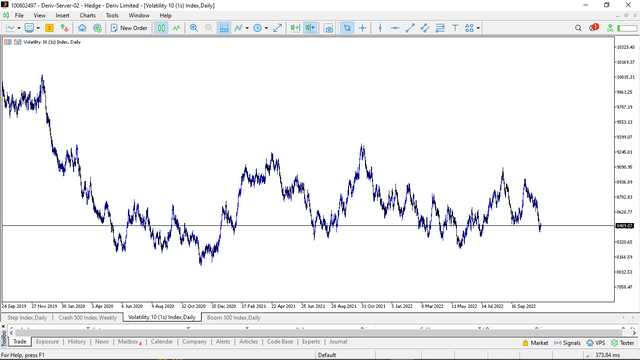This screenshot has height=360, width=640.
Task: Open the chart type line icon
Action: point(10,28)
